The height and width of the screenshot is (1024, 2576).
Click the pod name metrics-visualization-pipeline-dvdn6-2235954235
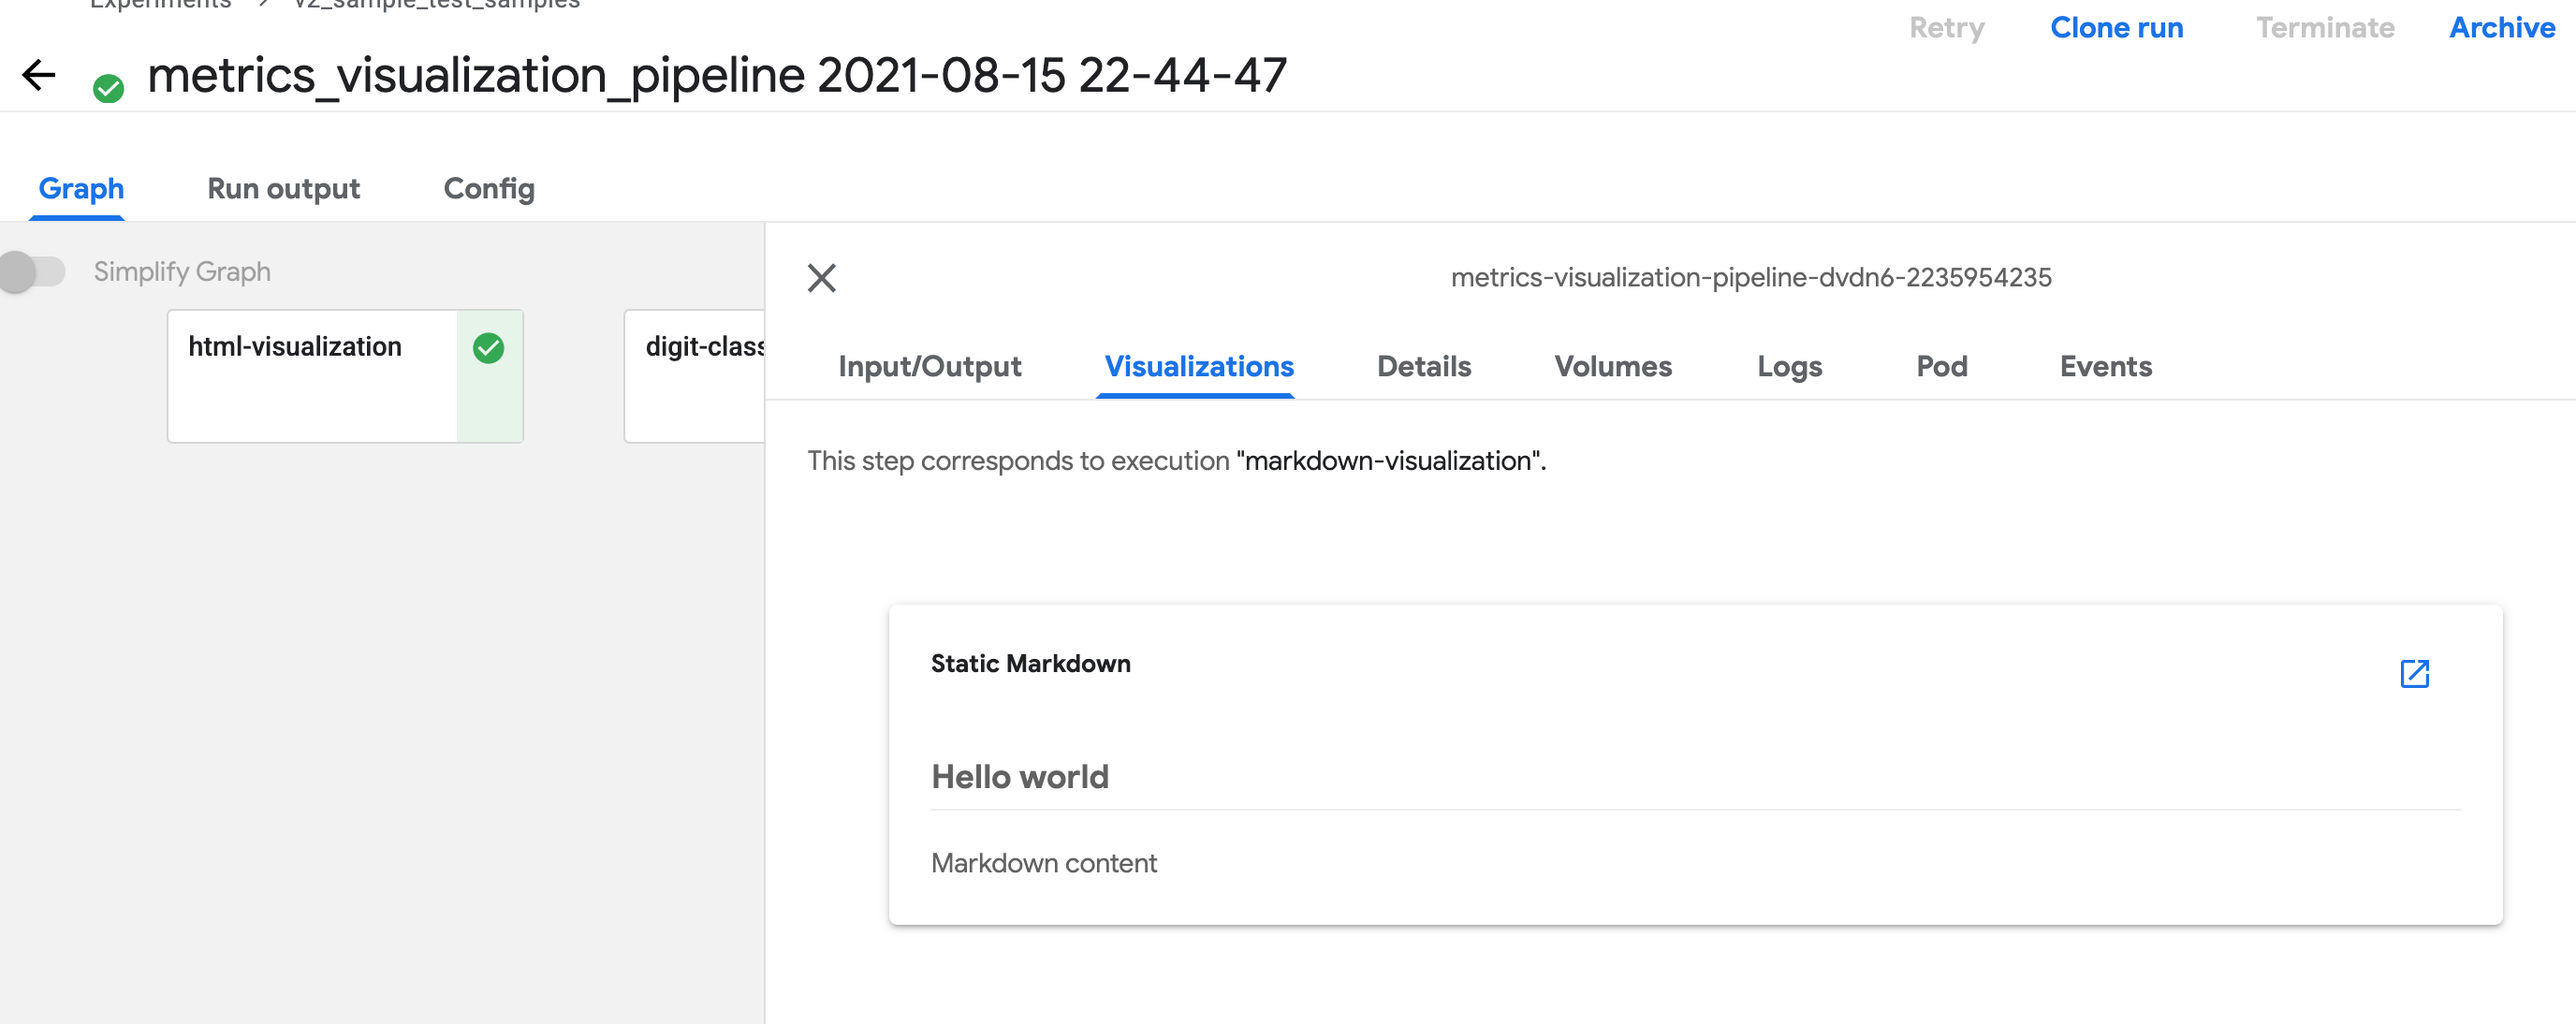point(1750,277)
